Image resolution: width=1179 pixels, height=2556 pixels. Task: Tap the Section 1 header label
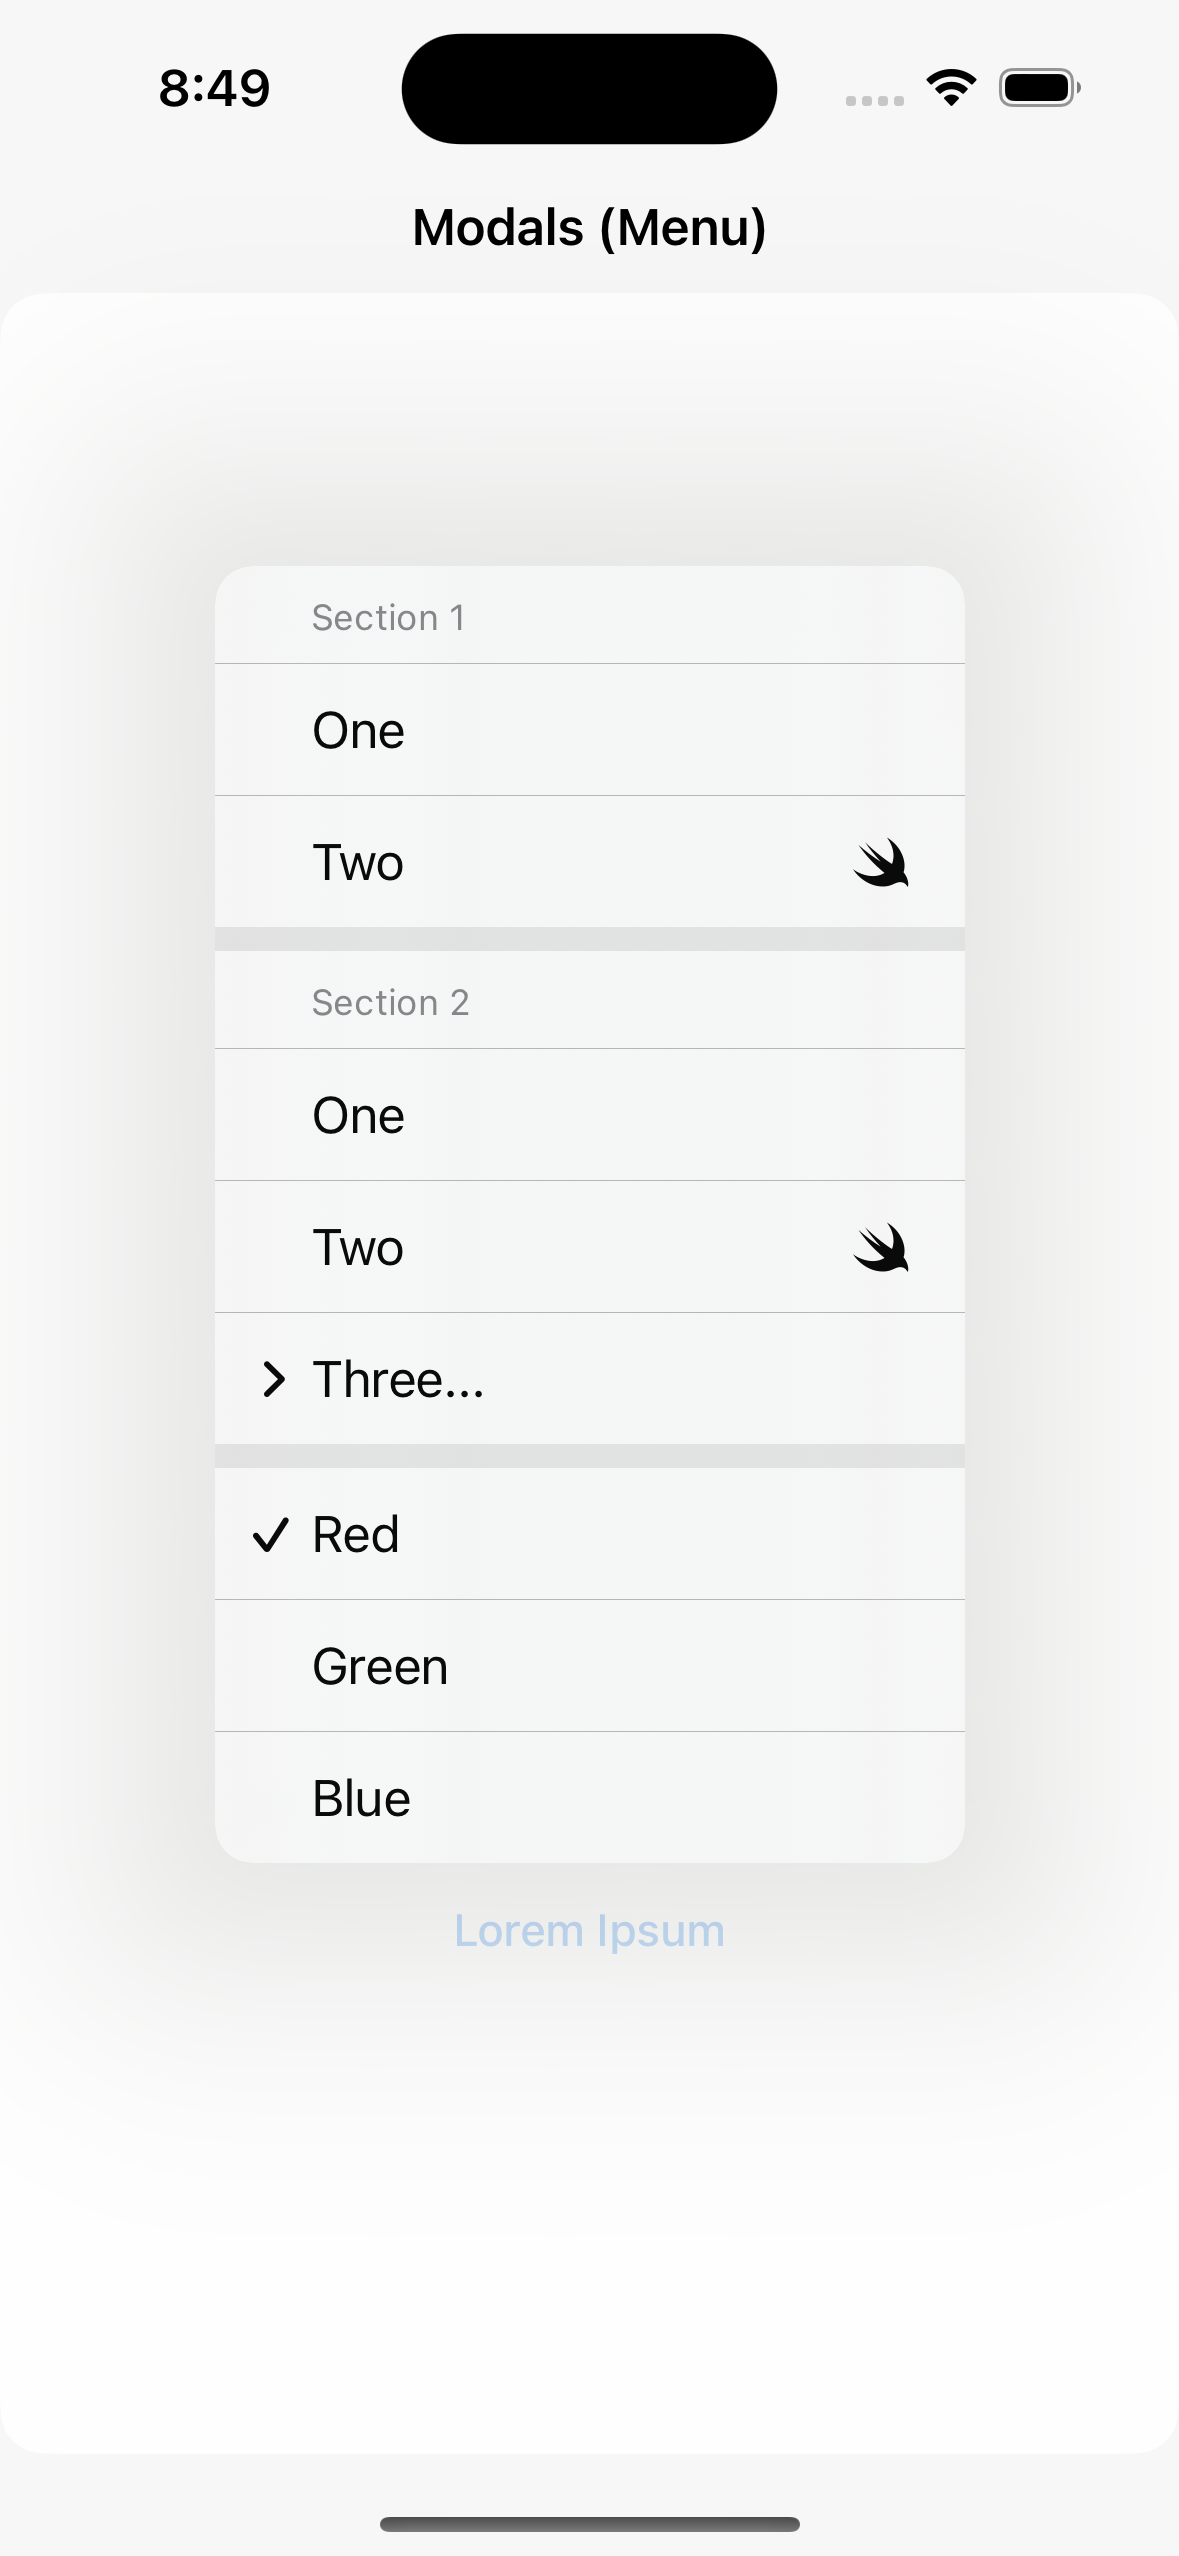click(x=388, y=618)
